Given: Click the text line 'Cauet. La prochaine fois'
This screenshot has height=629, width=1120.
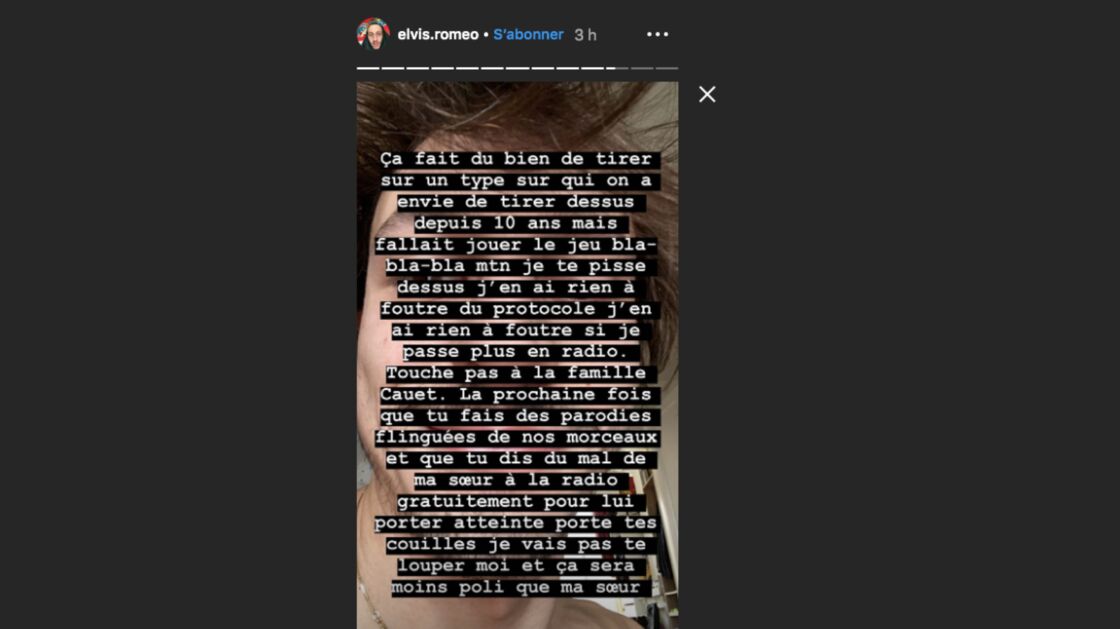Looking at the screenshot, I should point(516,394).
